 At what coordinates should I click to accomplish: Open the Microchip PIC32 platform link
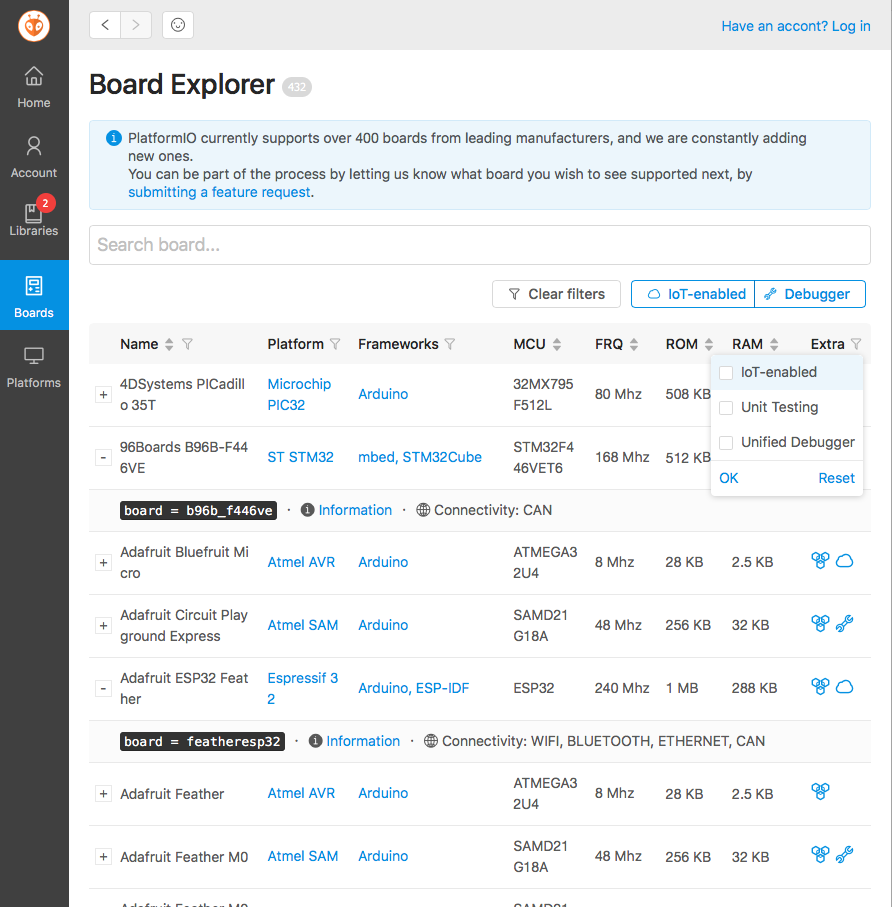pyautogui.click(x=299, y=394)
